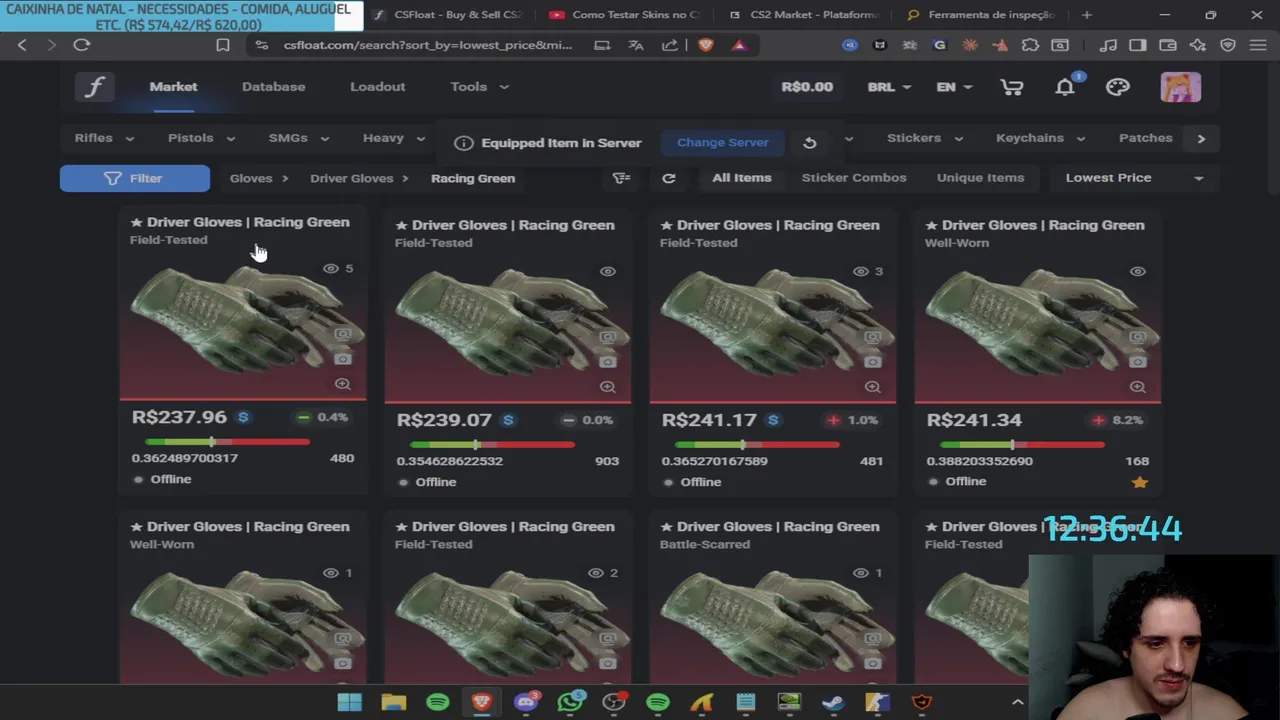The height and width of the screenshot is (720, 1280).
Task: Open the shopping cart
Action: [1012, 87]
